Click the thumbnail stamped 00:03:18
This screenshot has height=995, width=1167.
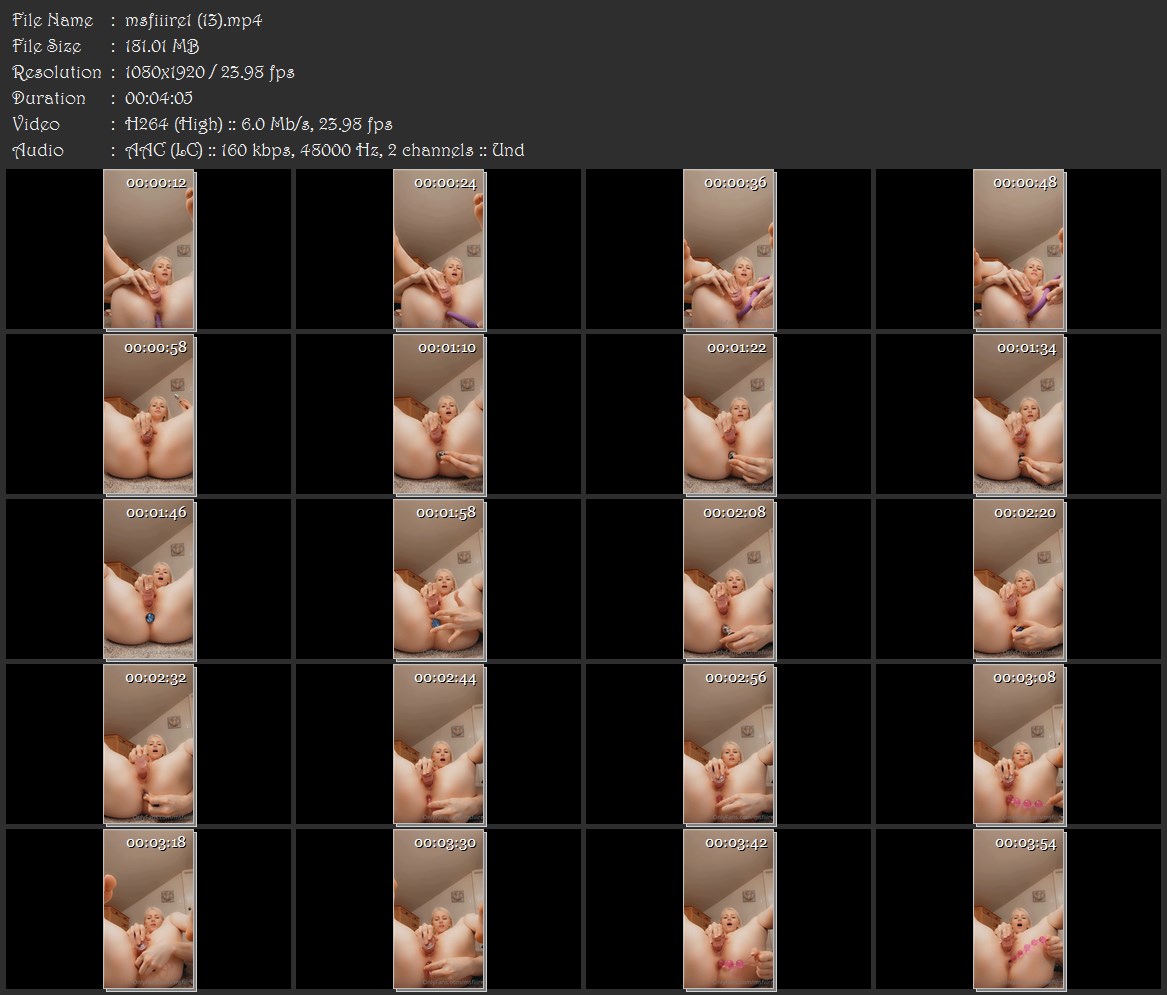[x=149, y=910]
